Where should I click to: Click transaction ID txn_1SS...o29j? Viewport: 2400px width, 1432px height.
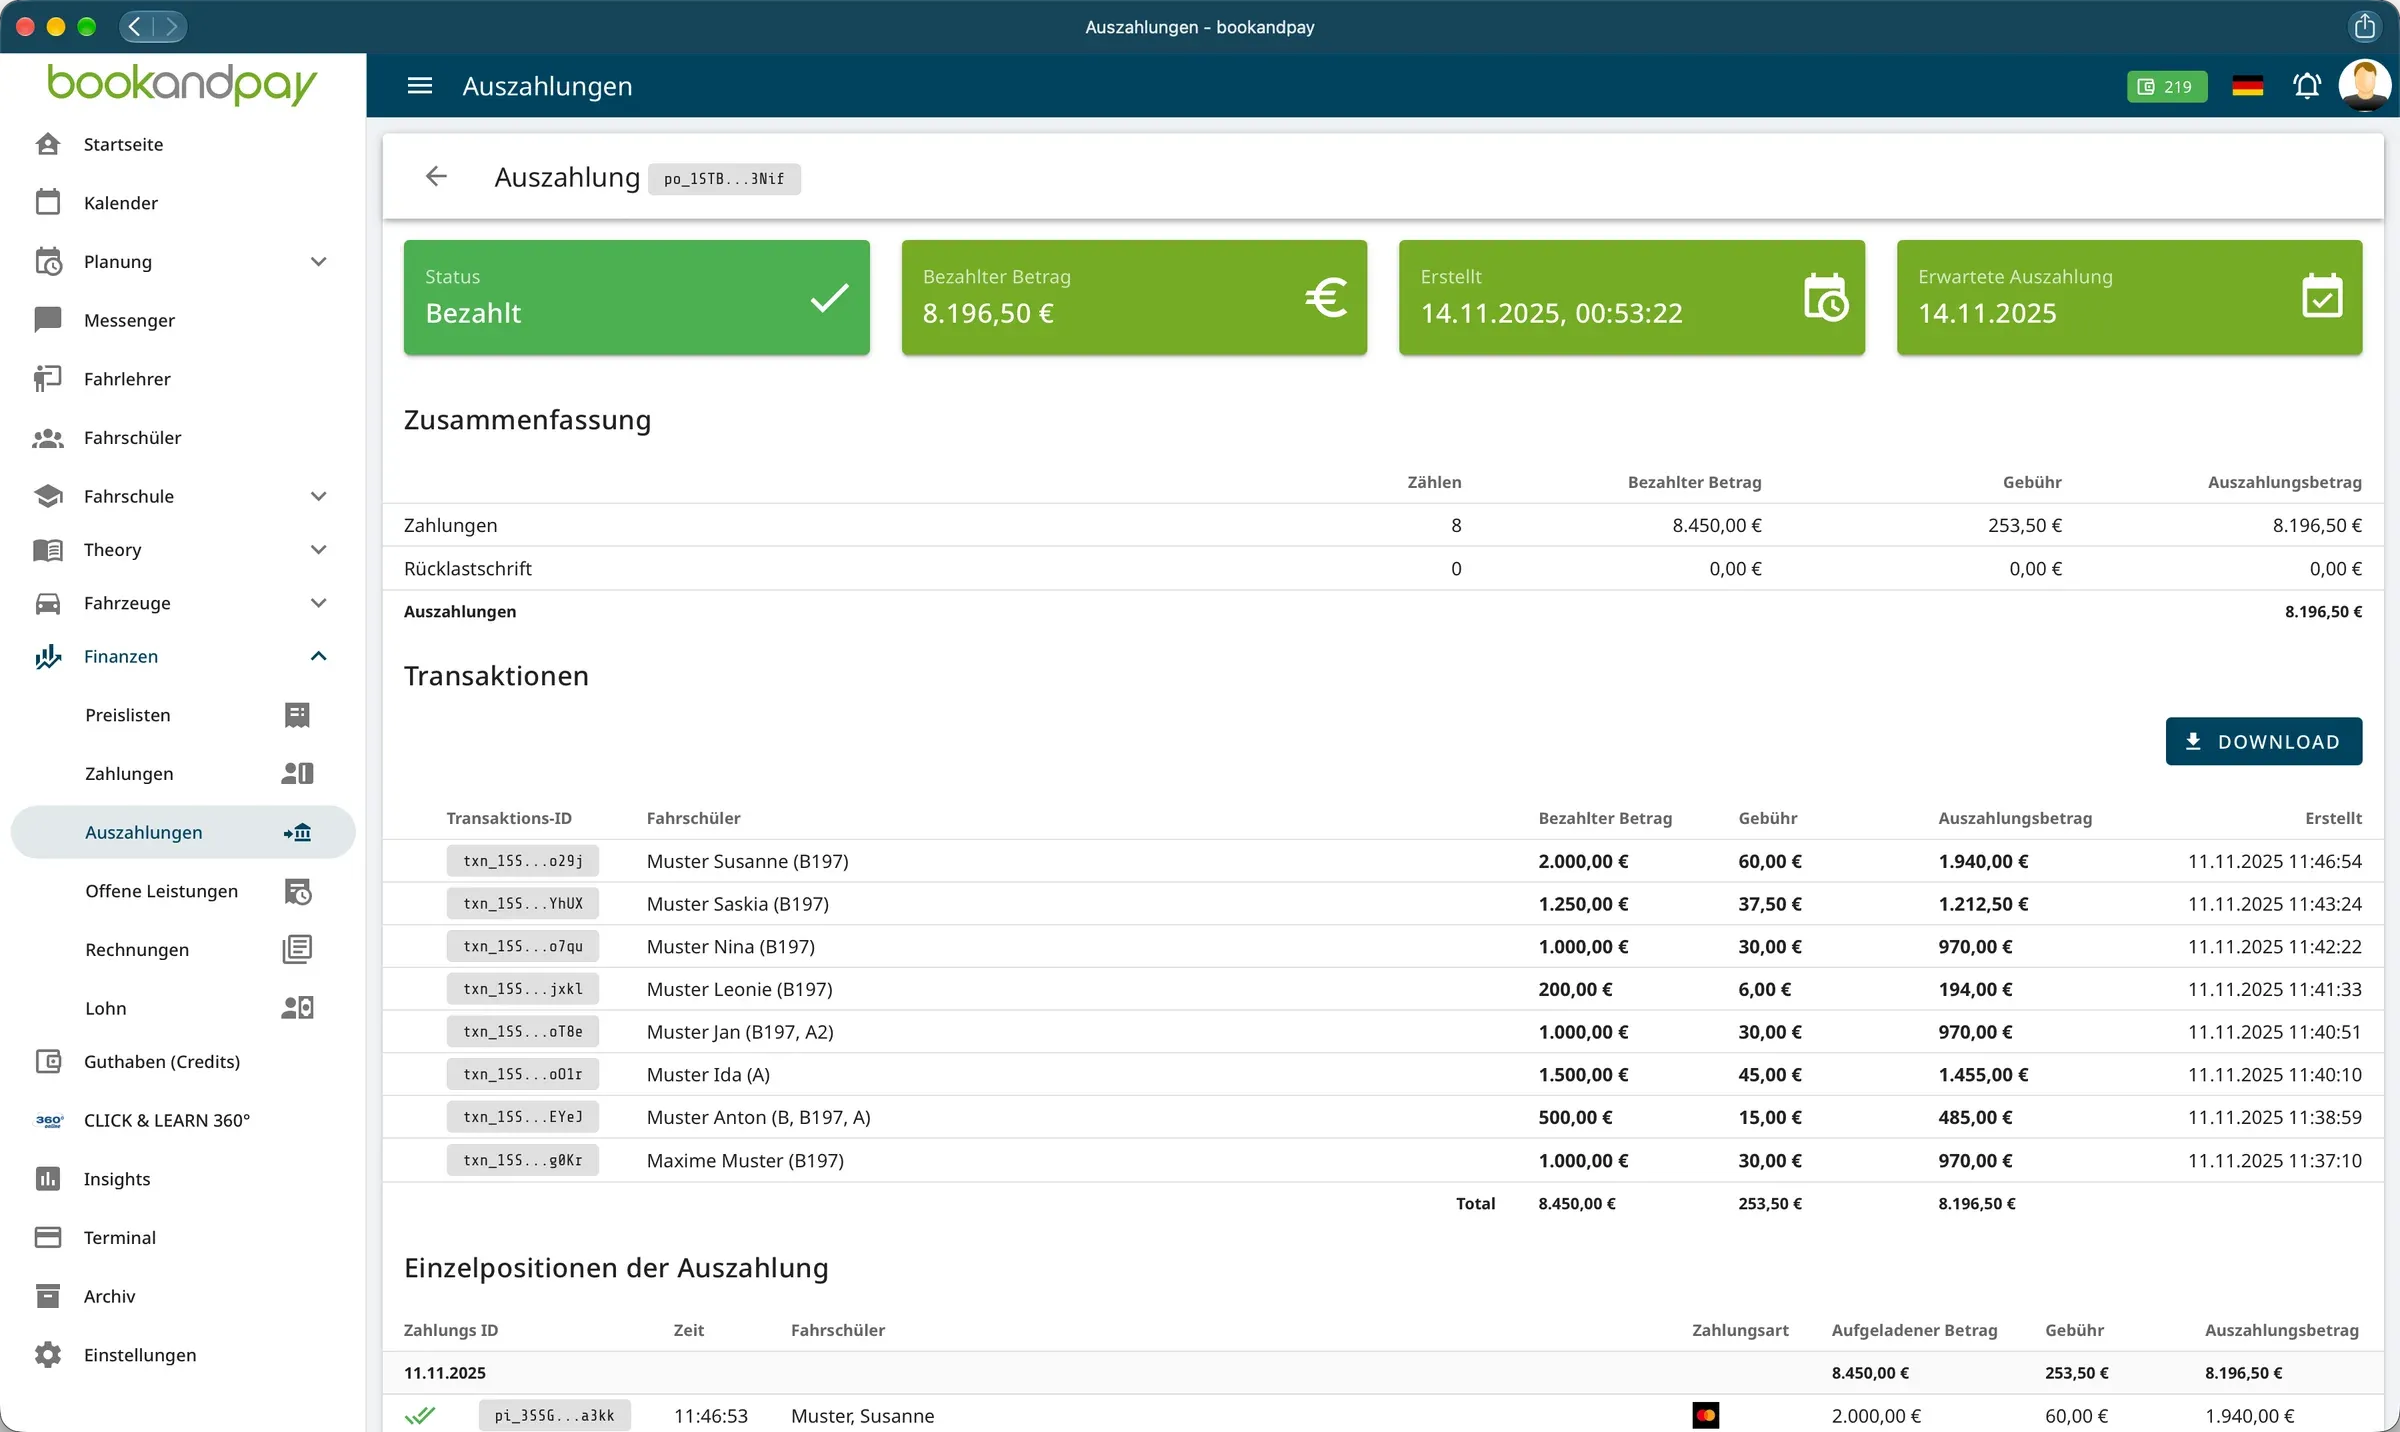pyautogui.click(x=522, y=861)
